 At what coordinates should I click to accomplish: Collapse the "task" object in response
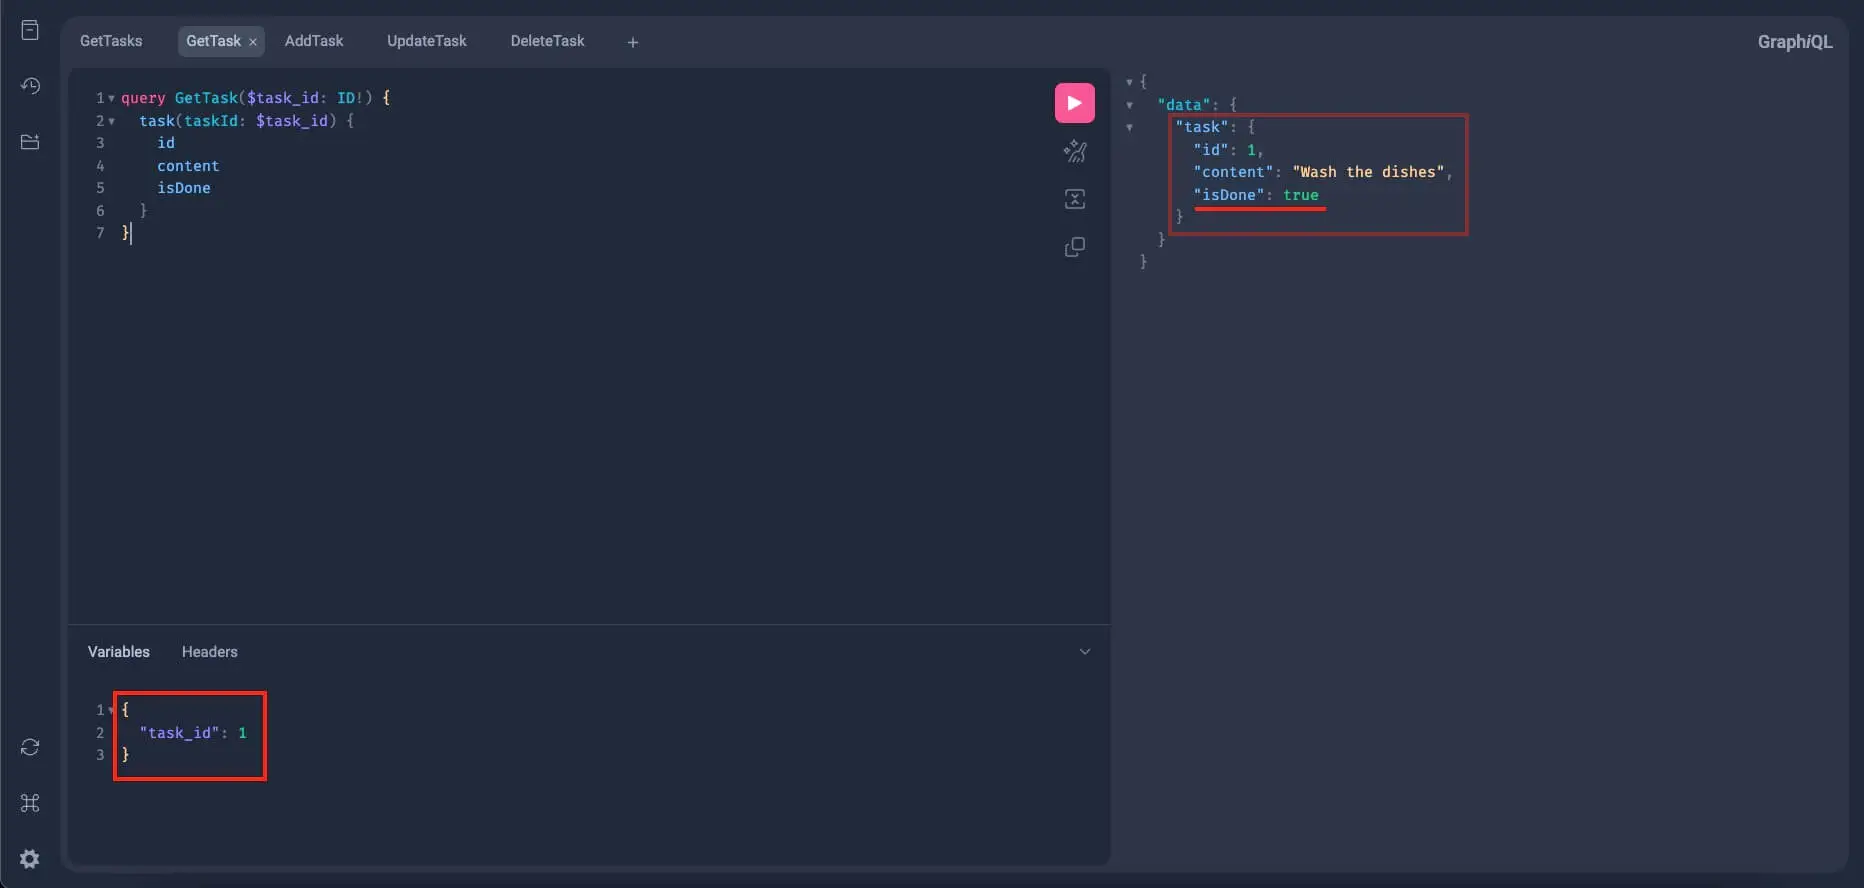click(x=1130, y=127)
